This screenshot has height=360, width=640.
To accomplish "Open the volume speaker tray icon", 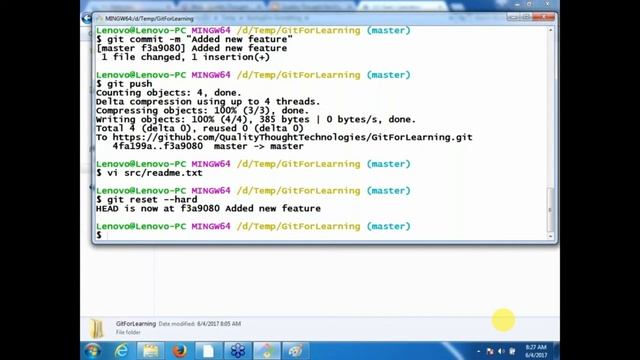I will point(501,351).
